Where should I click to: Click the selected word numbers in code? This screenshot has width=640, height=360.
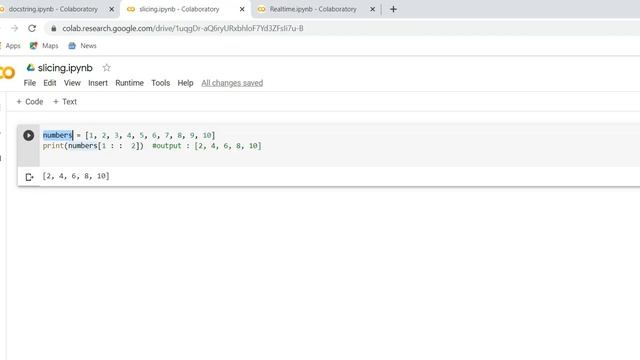point(58,135)
